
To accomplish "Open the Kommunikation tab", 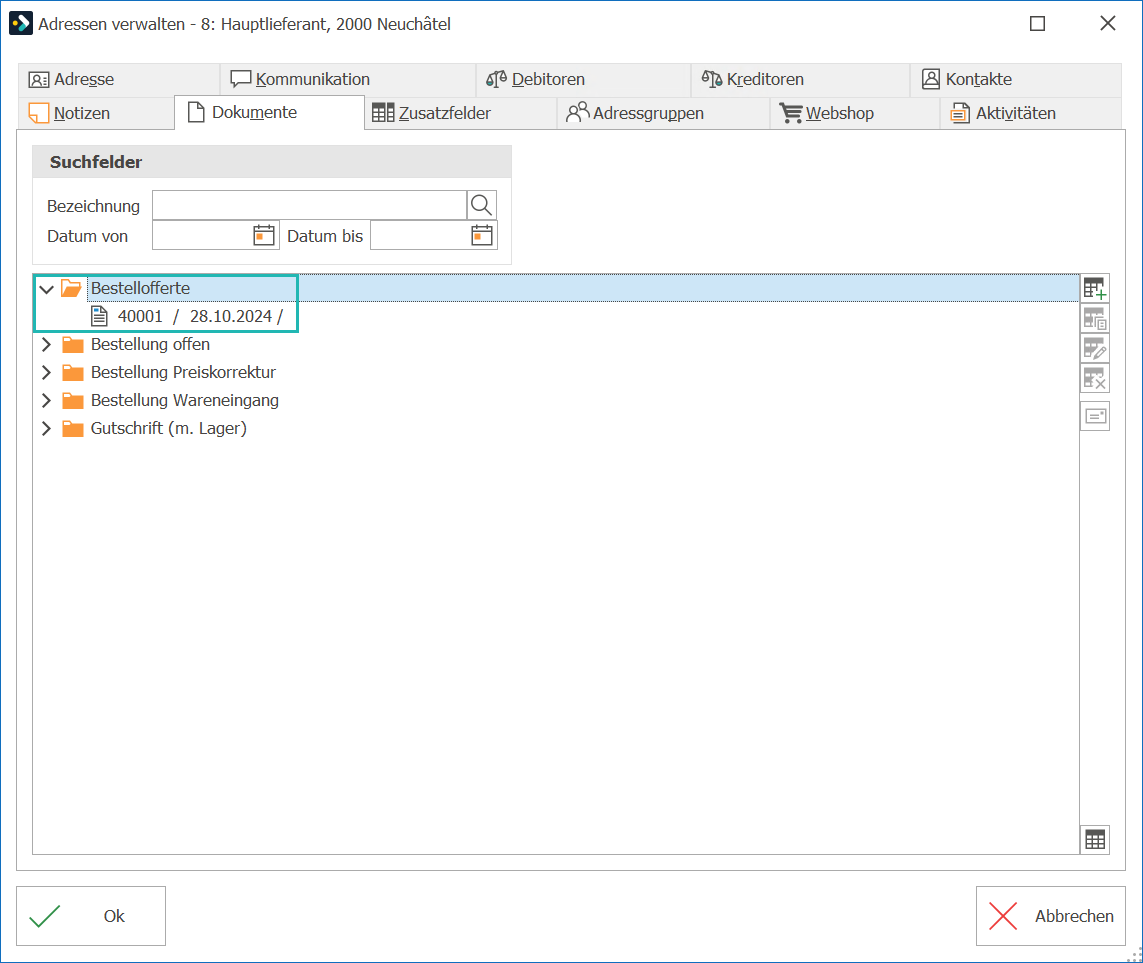I will pyautogui.click(x=348, y=79).
